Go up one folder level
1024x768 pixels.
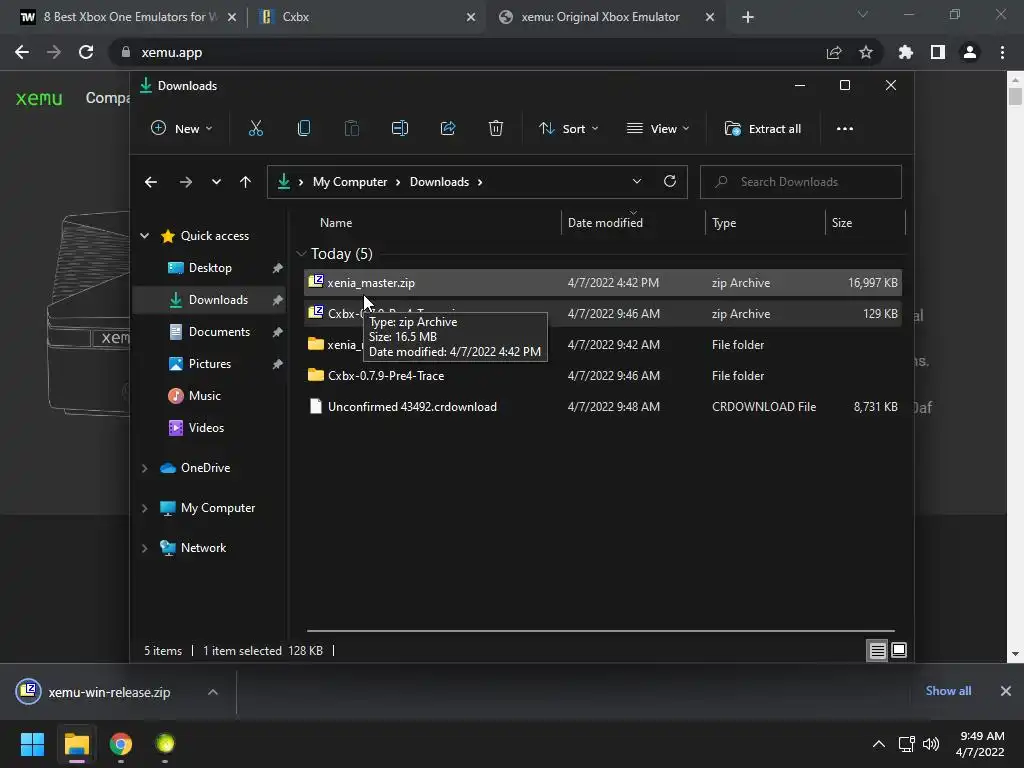point(245,182)
